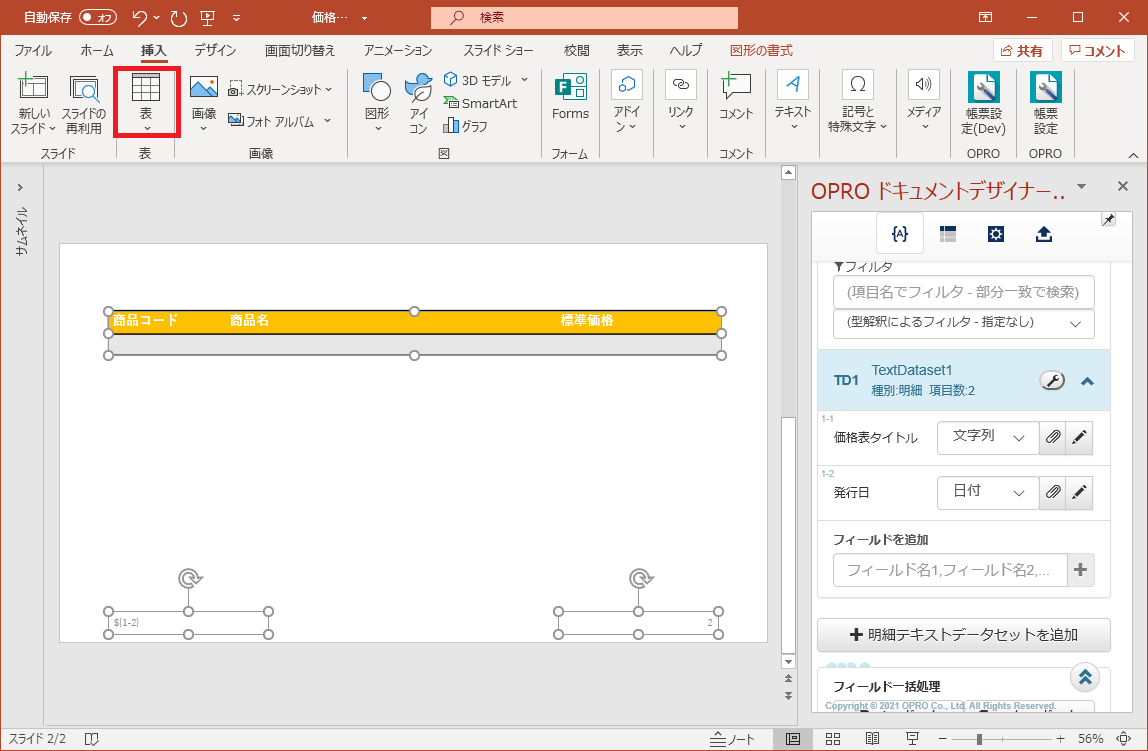This screenshot has height=751, width=1148.
Task: Toggle the ノート (Notes) pane
Action: point(732,739)
